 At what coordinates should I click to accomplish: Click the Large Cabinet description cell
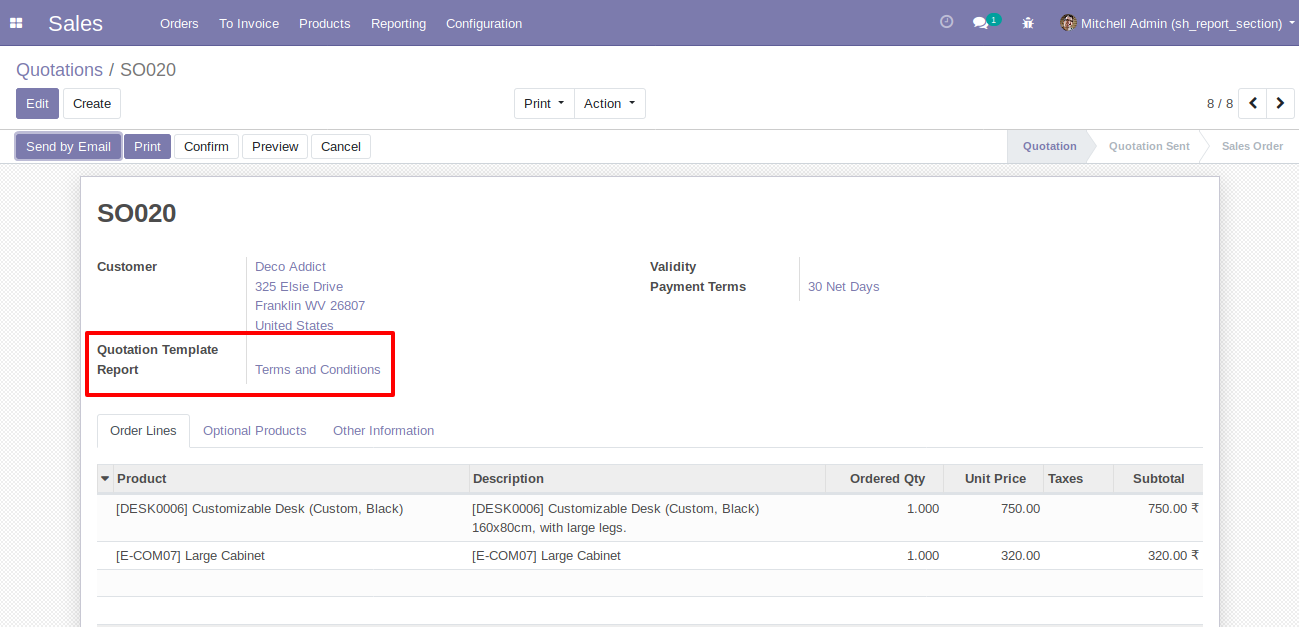pos(648,556)
